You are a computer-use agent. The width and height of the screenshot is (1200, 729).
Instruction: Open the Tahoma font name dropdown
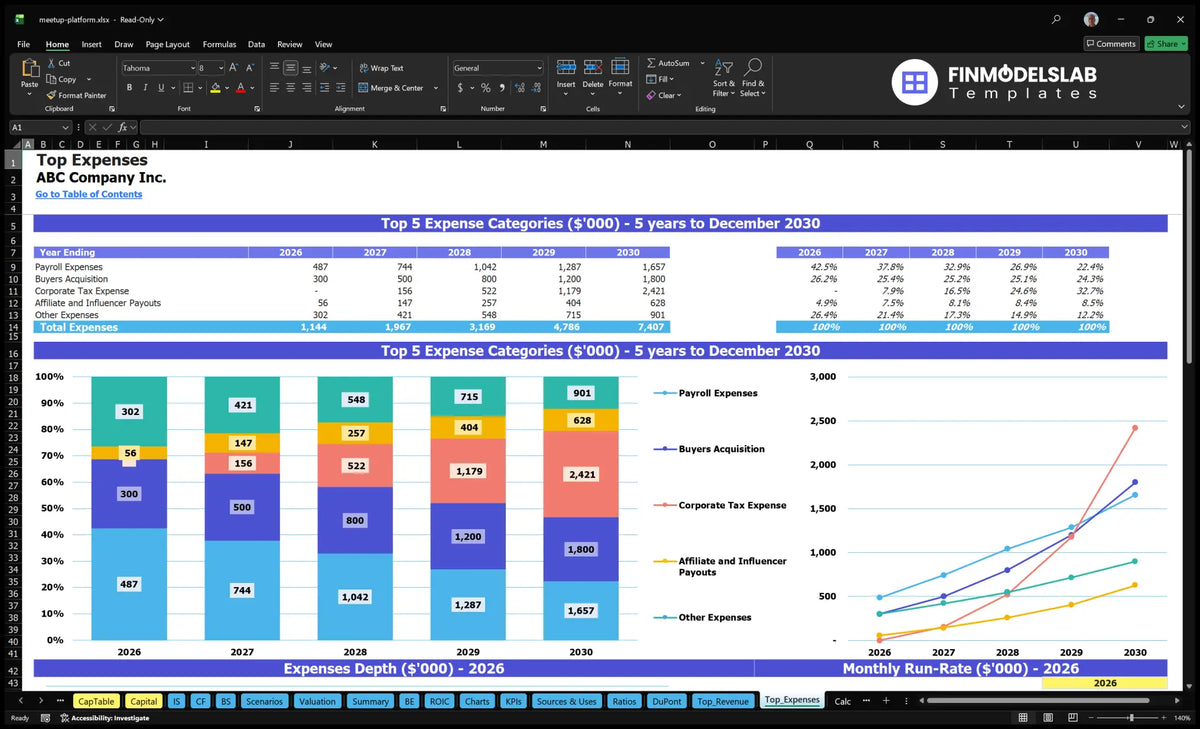click(191, 68)
